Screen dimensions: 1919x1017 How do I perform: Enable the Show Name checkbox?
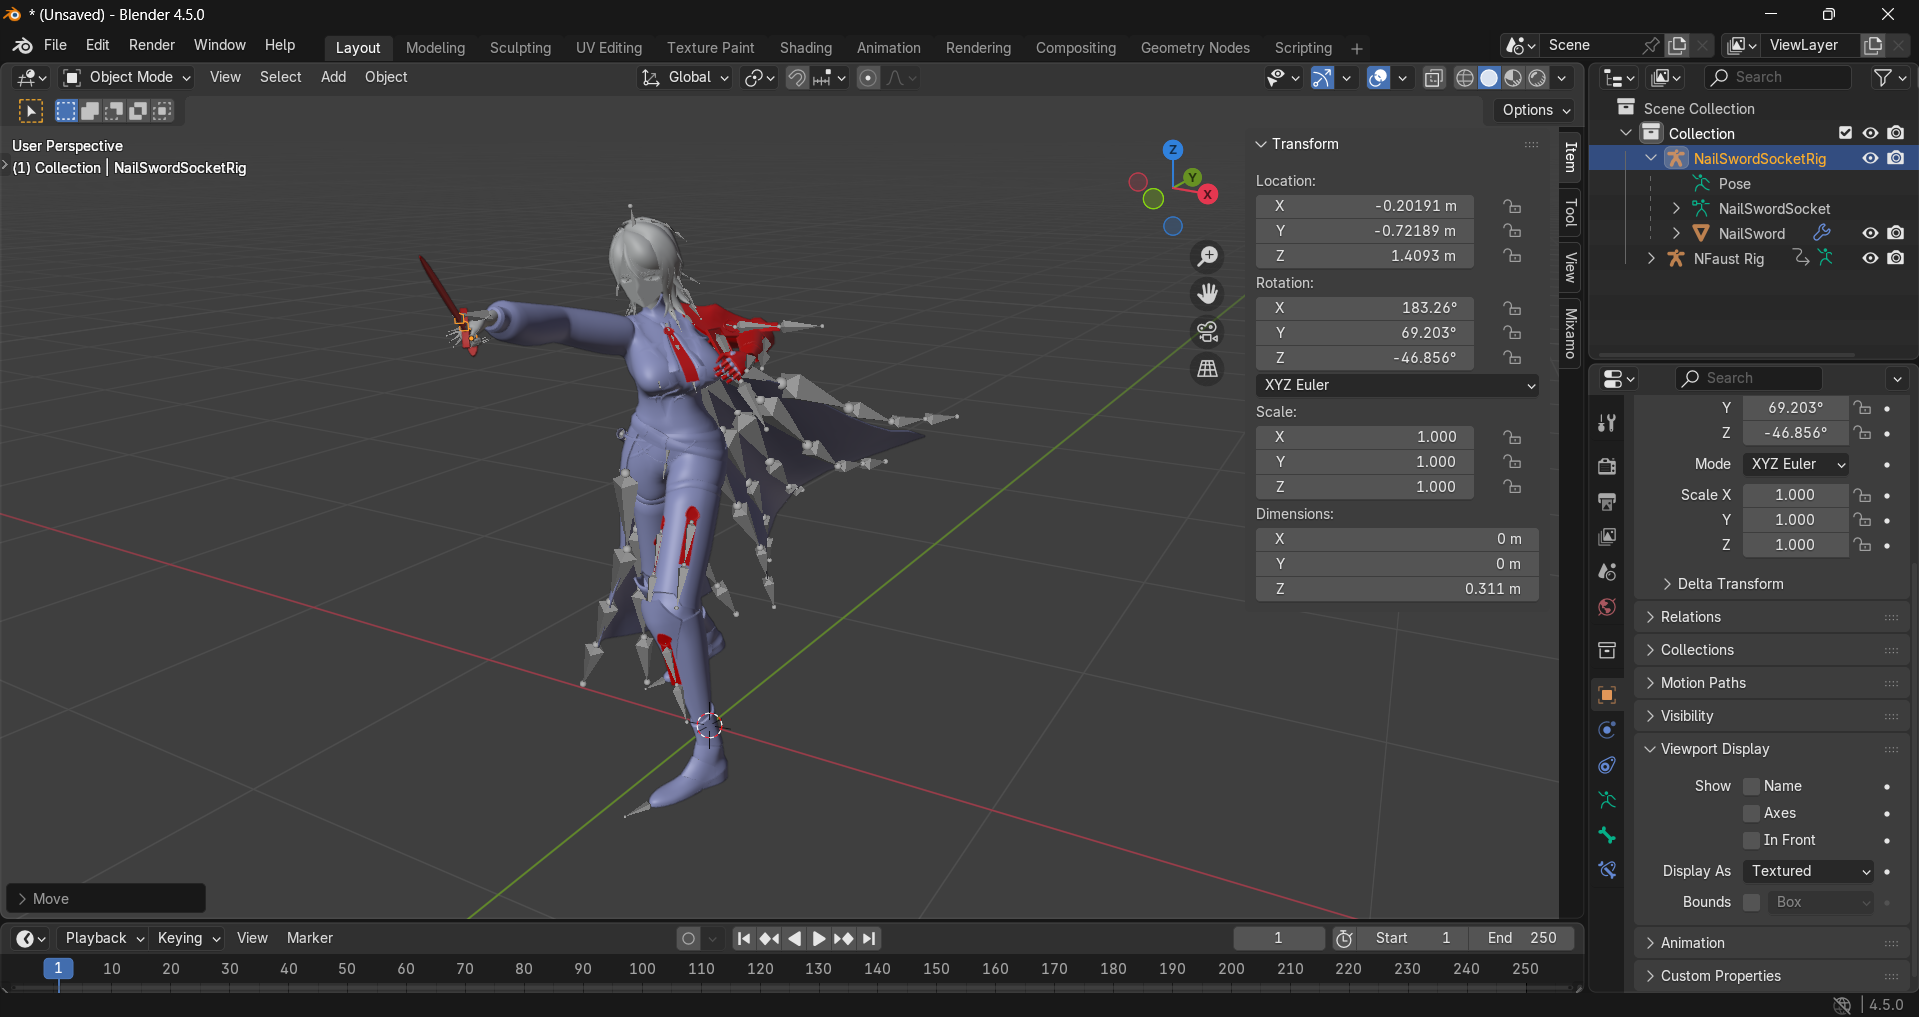[x=1751, y=786]
